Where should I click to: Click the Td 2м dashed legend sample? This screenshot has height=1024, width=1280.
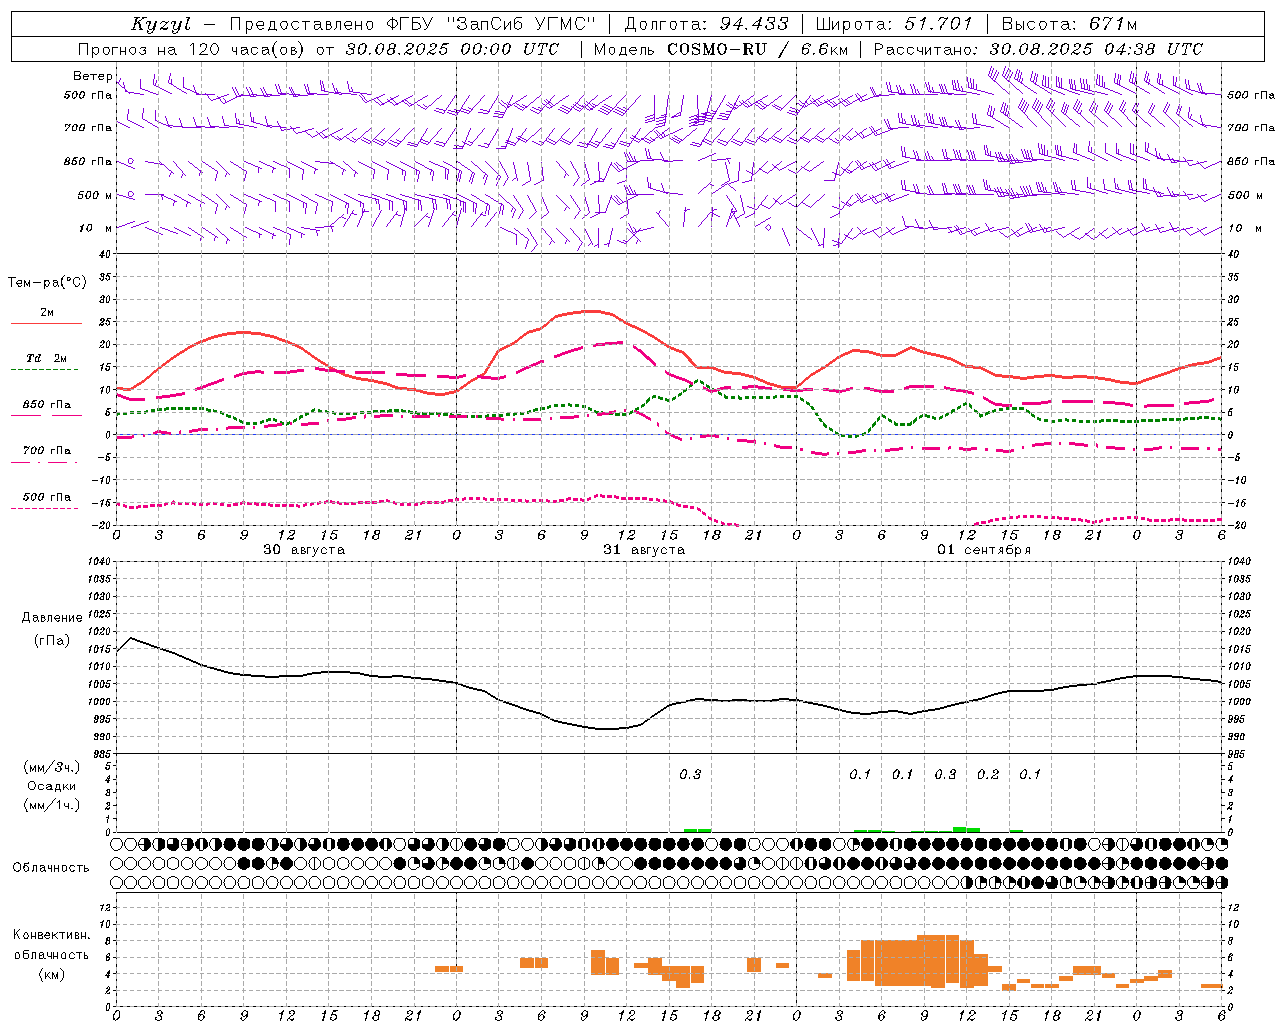47,370
